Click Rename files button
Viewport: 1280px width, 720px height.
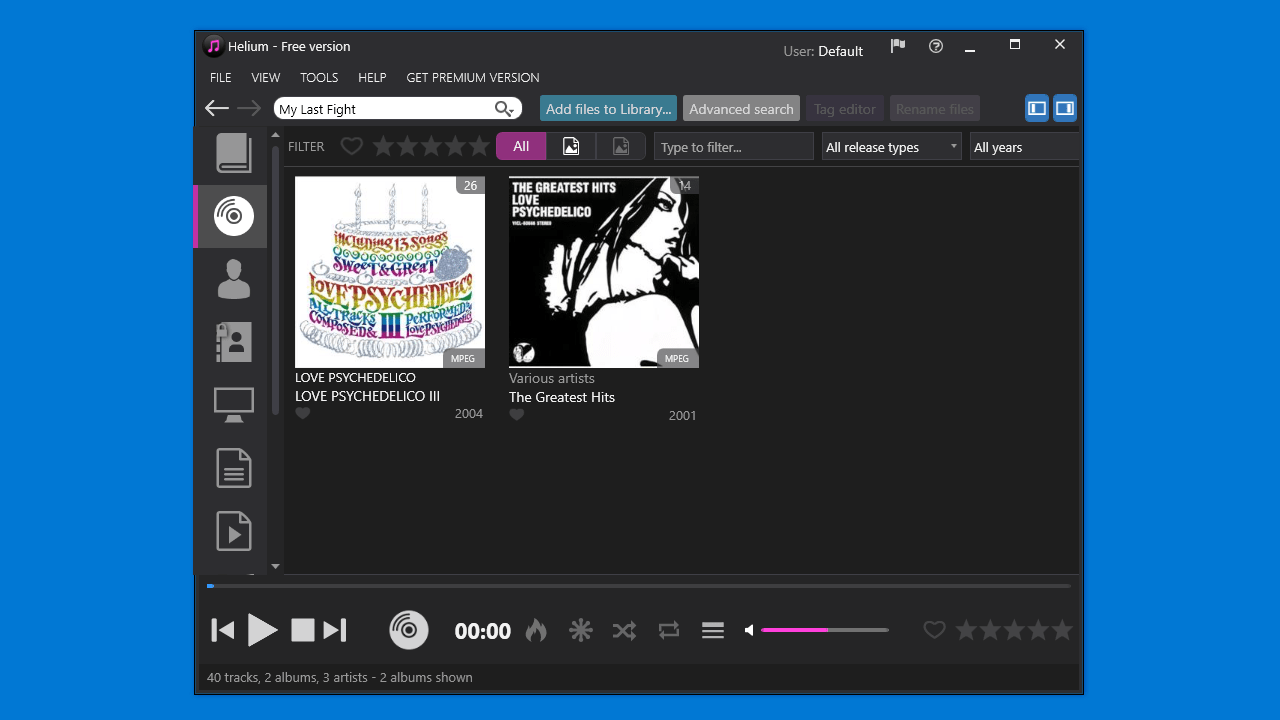(x=935, y=108)
